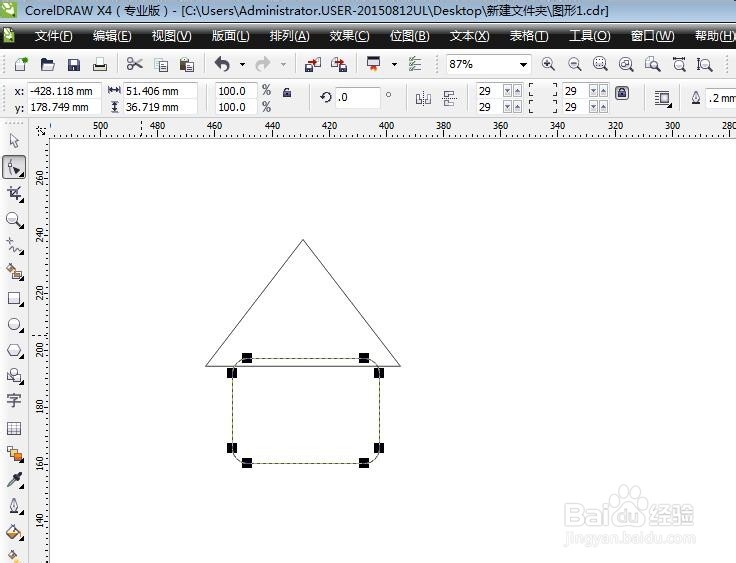
Task: Open the 效果(C) menu
Action: 349,36
